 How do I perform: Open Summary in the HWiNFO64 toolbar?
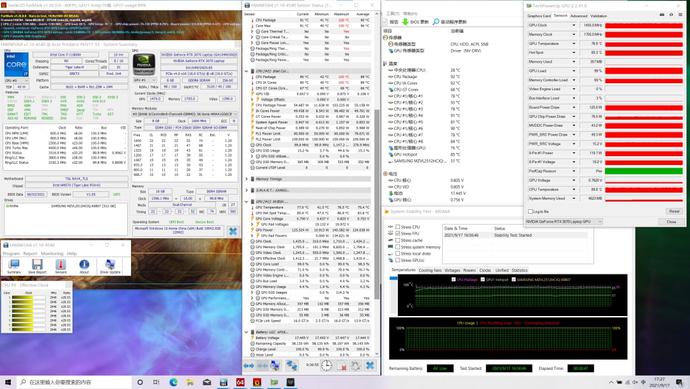(x=14, y=266)
